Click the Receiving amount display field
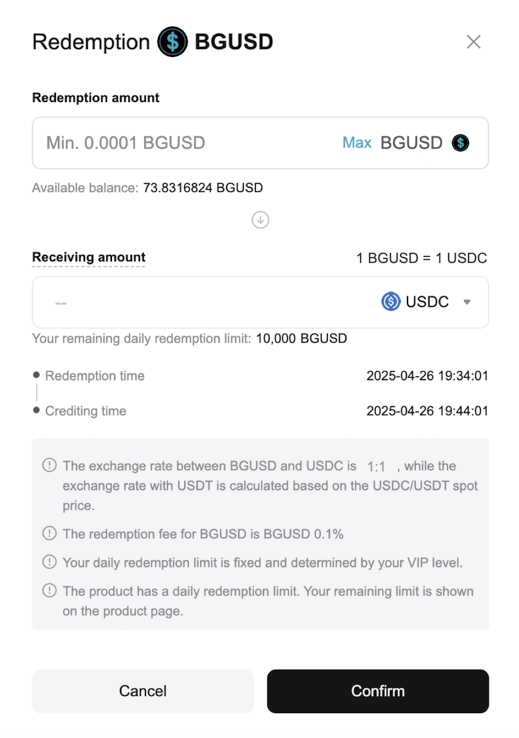This screenshot has height=738, width=519. [260, 302]
